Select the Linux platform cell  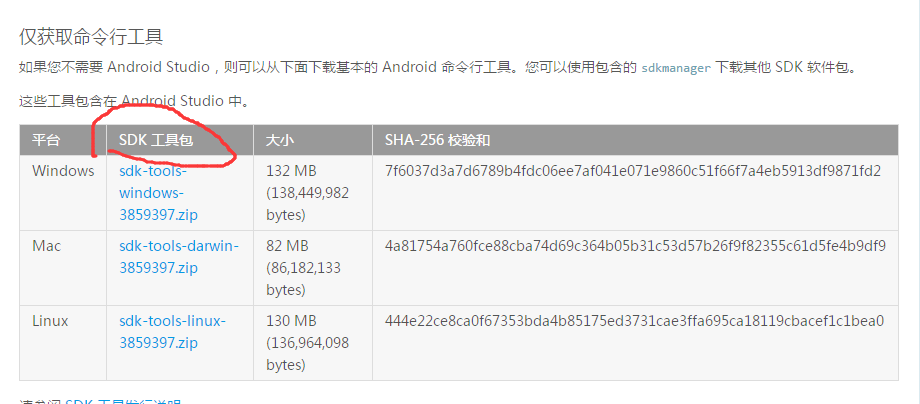pos(50,321)
